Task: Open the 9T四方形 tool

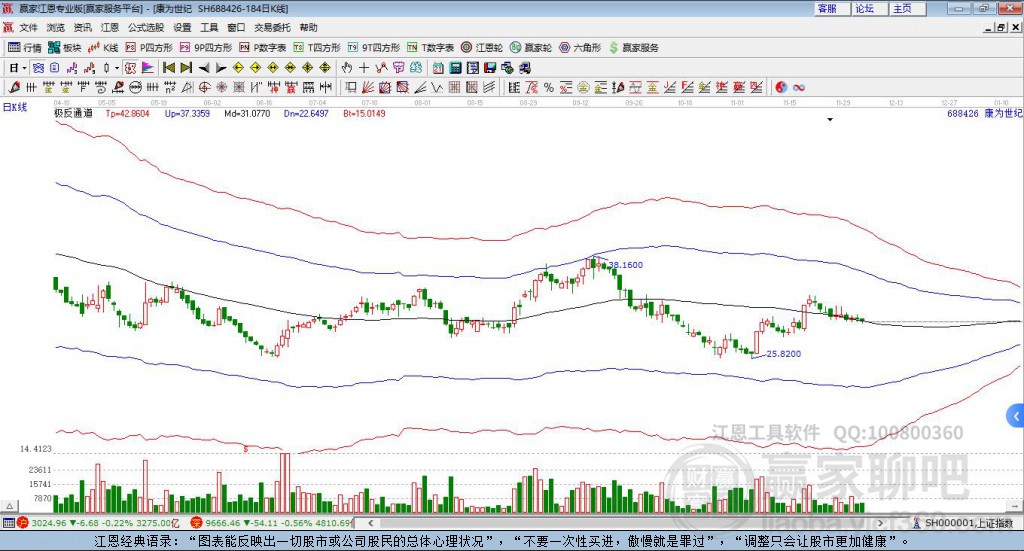Action: click(x=374, y=48)
